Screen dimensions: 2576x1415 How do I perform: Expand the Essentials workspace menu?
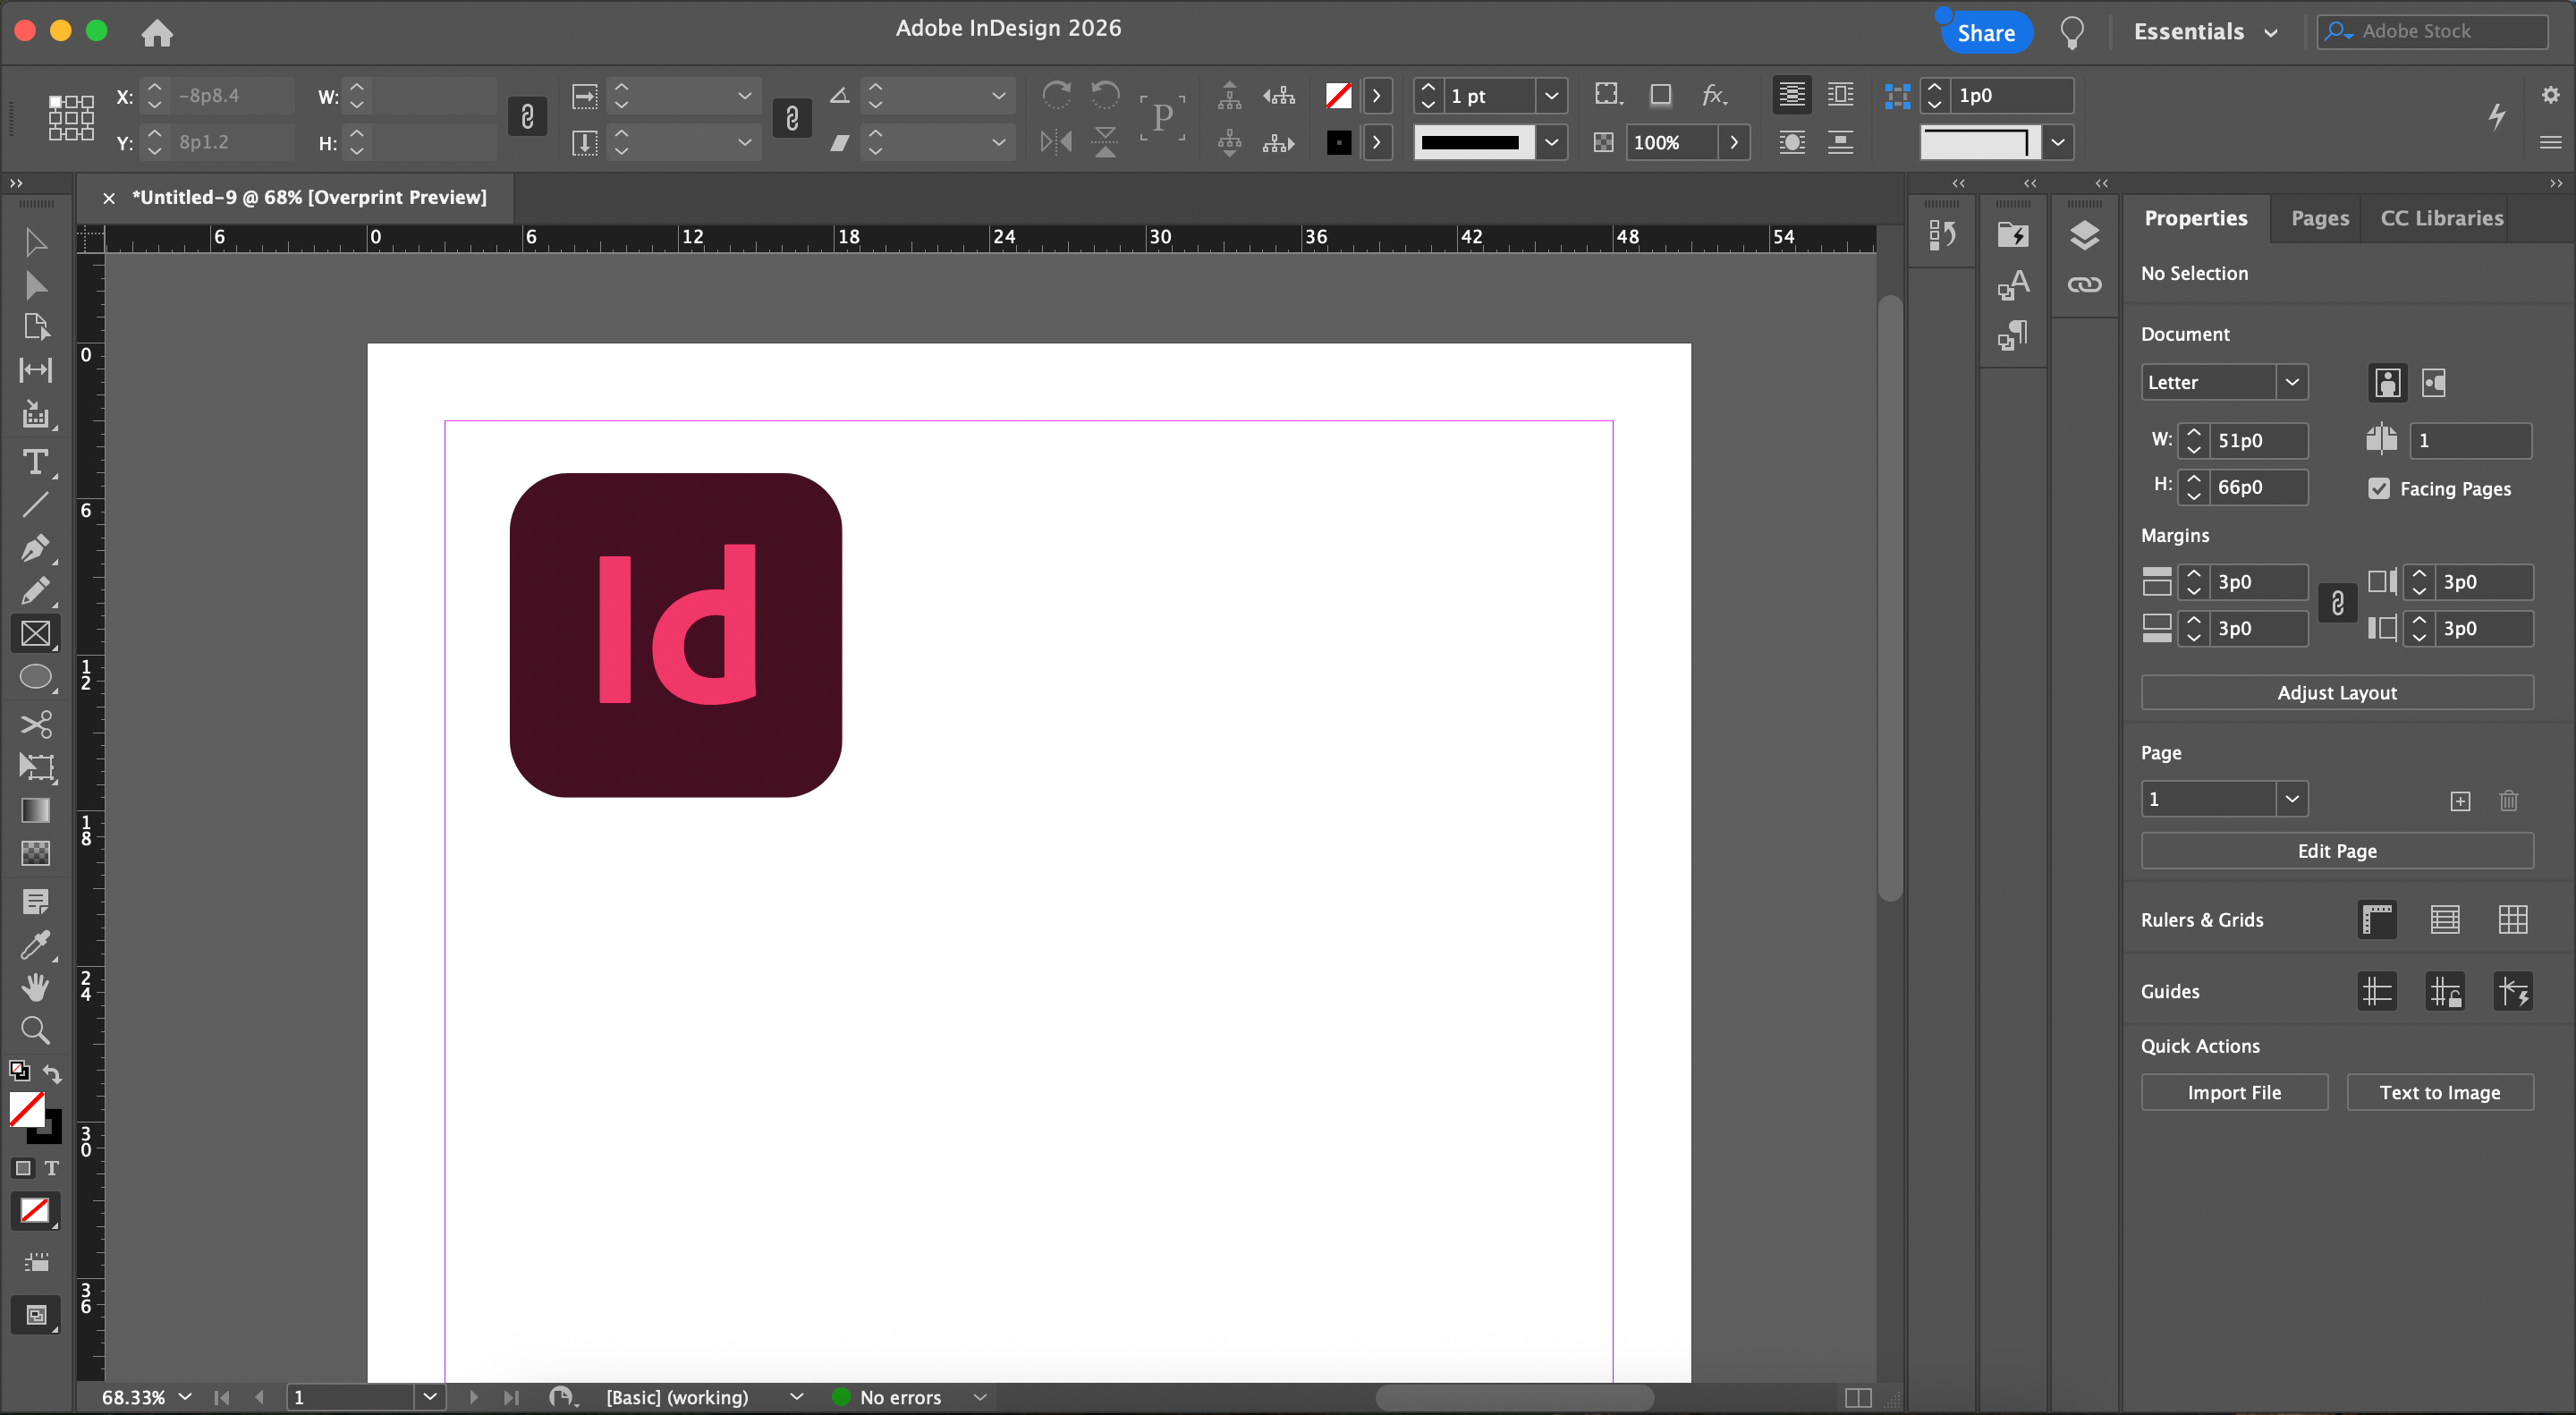tap(2205, 32)
